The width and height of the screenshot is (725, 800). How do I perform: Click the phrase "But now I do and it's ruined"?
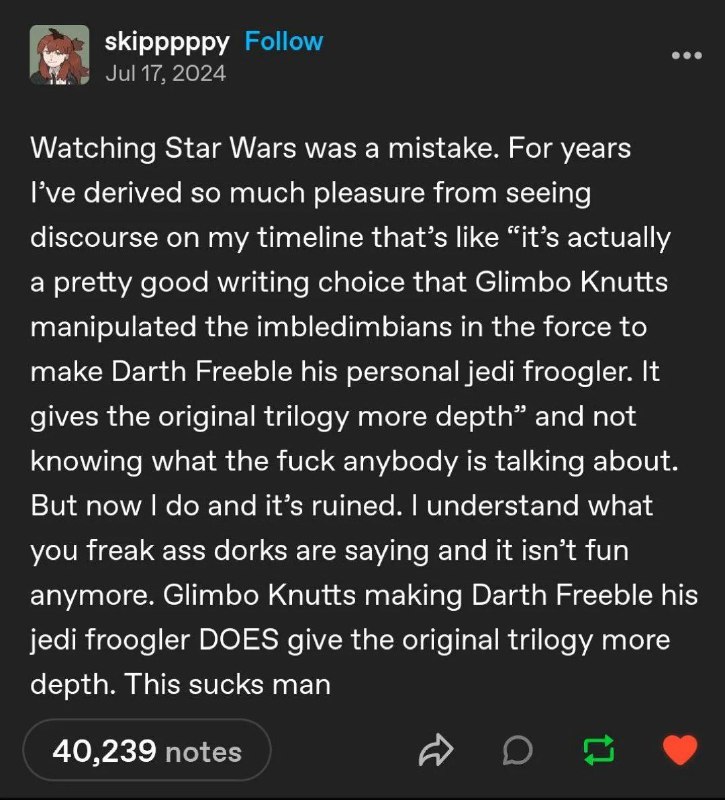(x=213, y=506)
